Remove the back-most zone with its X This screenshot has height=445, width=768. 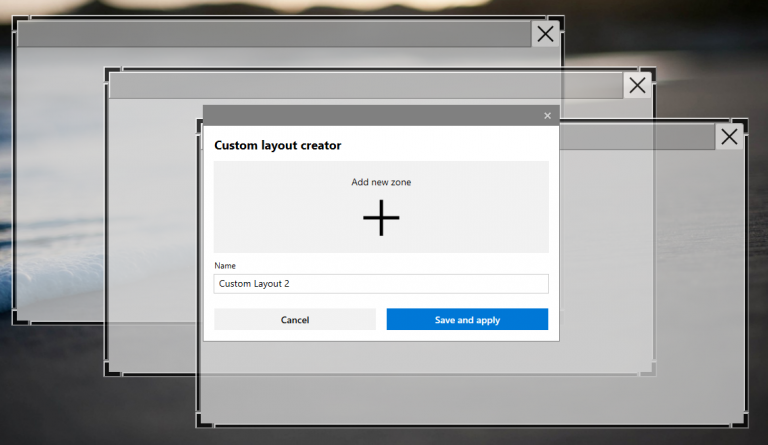coord(545,34)
